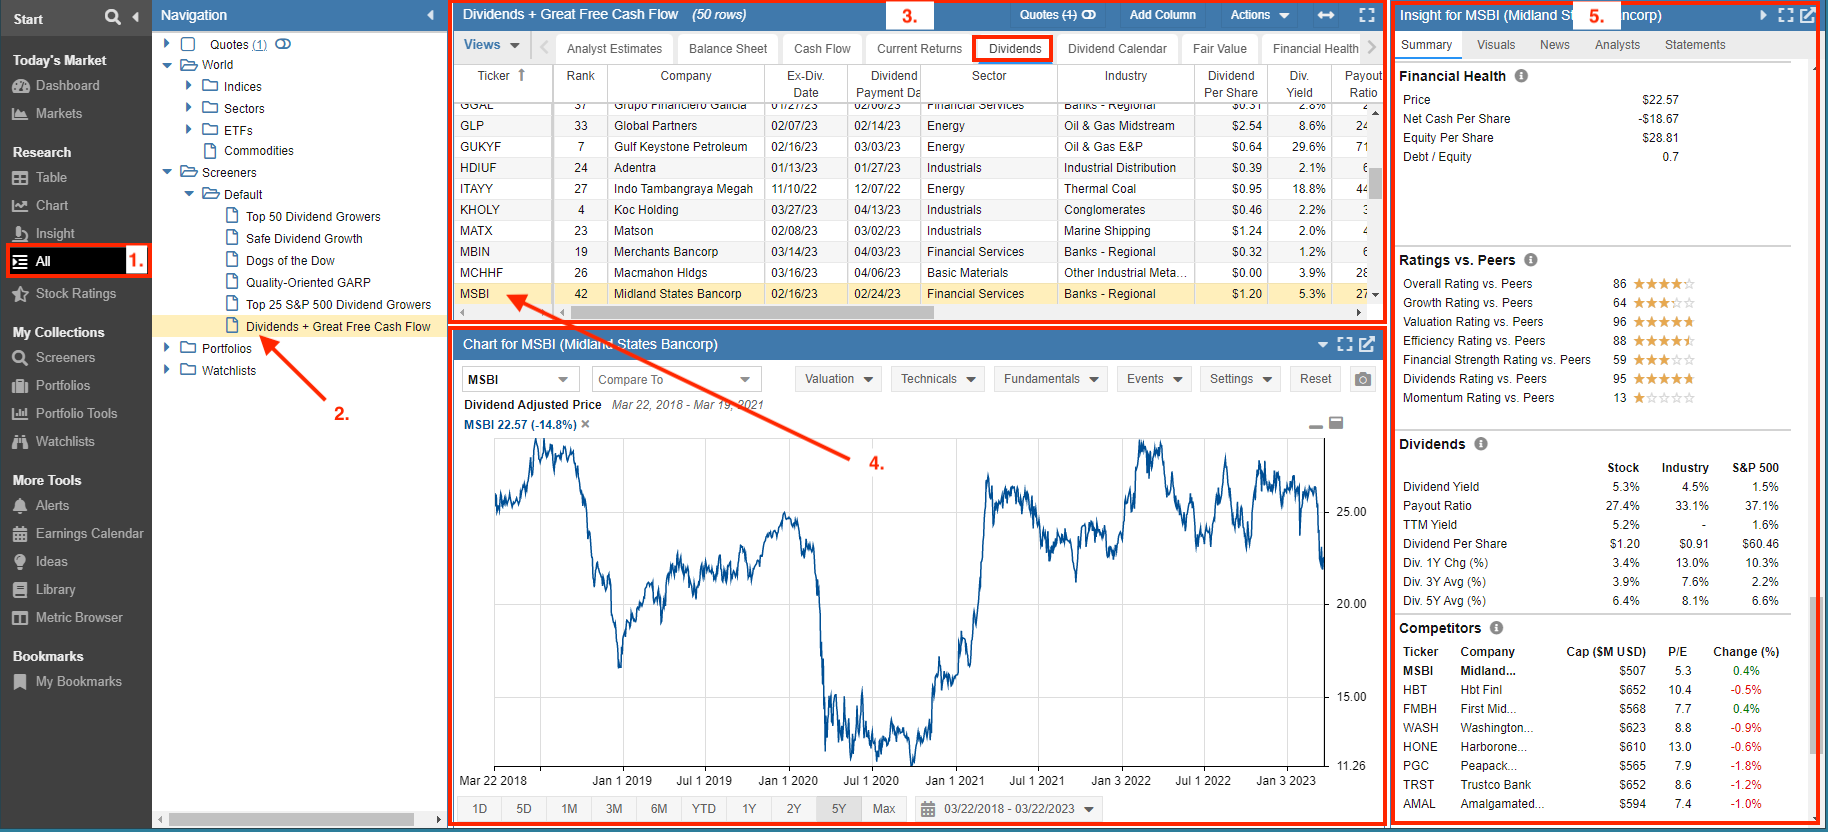1828x832 pixels.
Task: Open Portfolios under My Collections
Action: click(x=62, y=386)
